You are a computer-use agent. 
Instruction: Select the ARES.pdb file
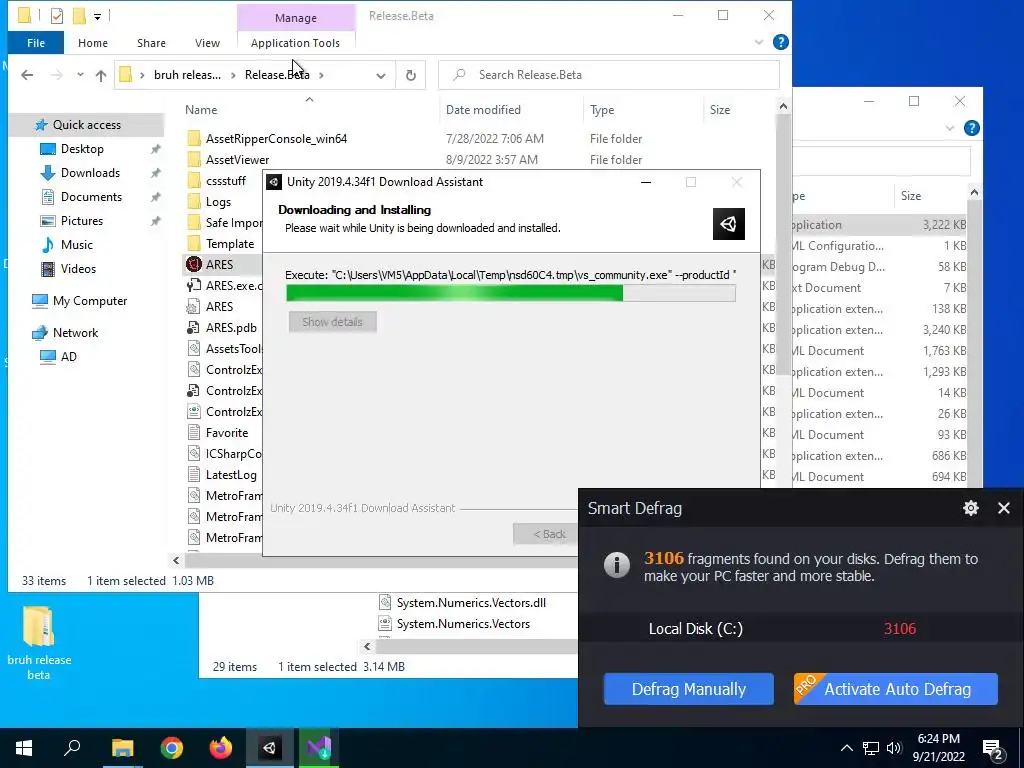pos(231,328)
